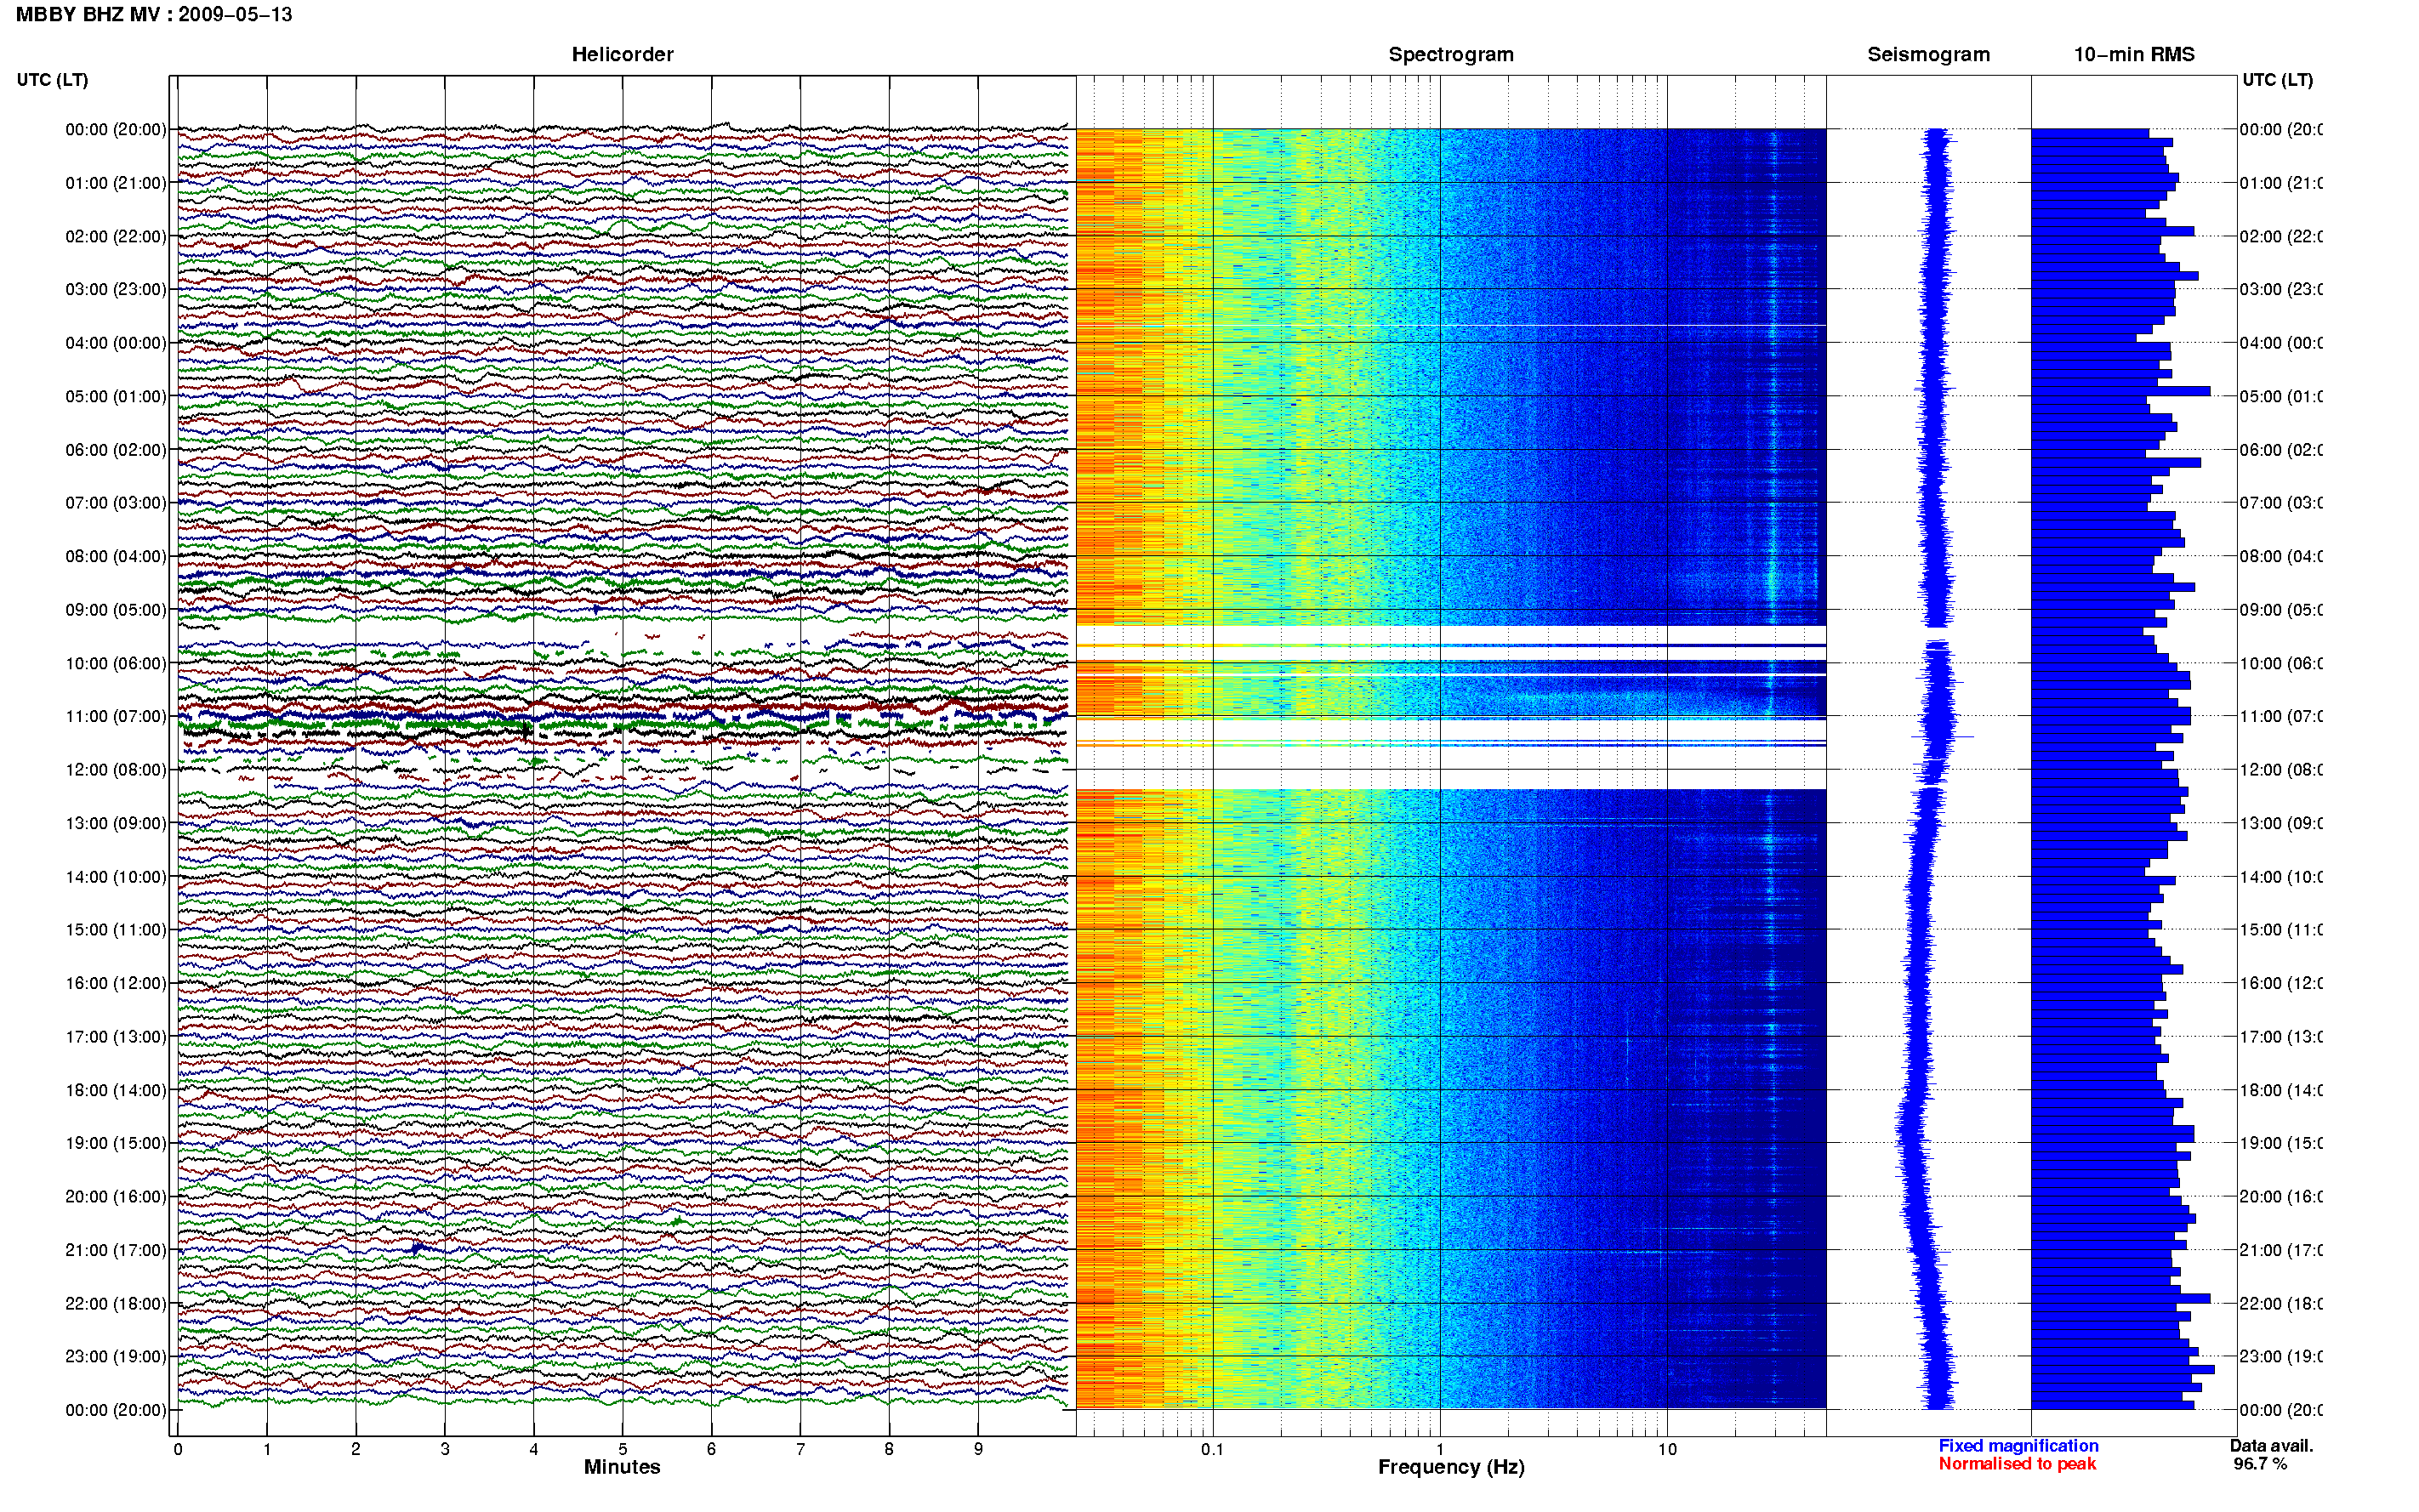Screen dimensions: 2419x1512
Task: Click the left '20:00 (16:00)' time label
Action: click(x=116, y=1197)
